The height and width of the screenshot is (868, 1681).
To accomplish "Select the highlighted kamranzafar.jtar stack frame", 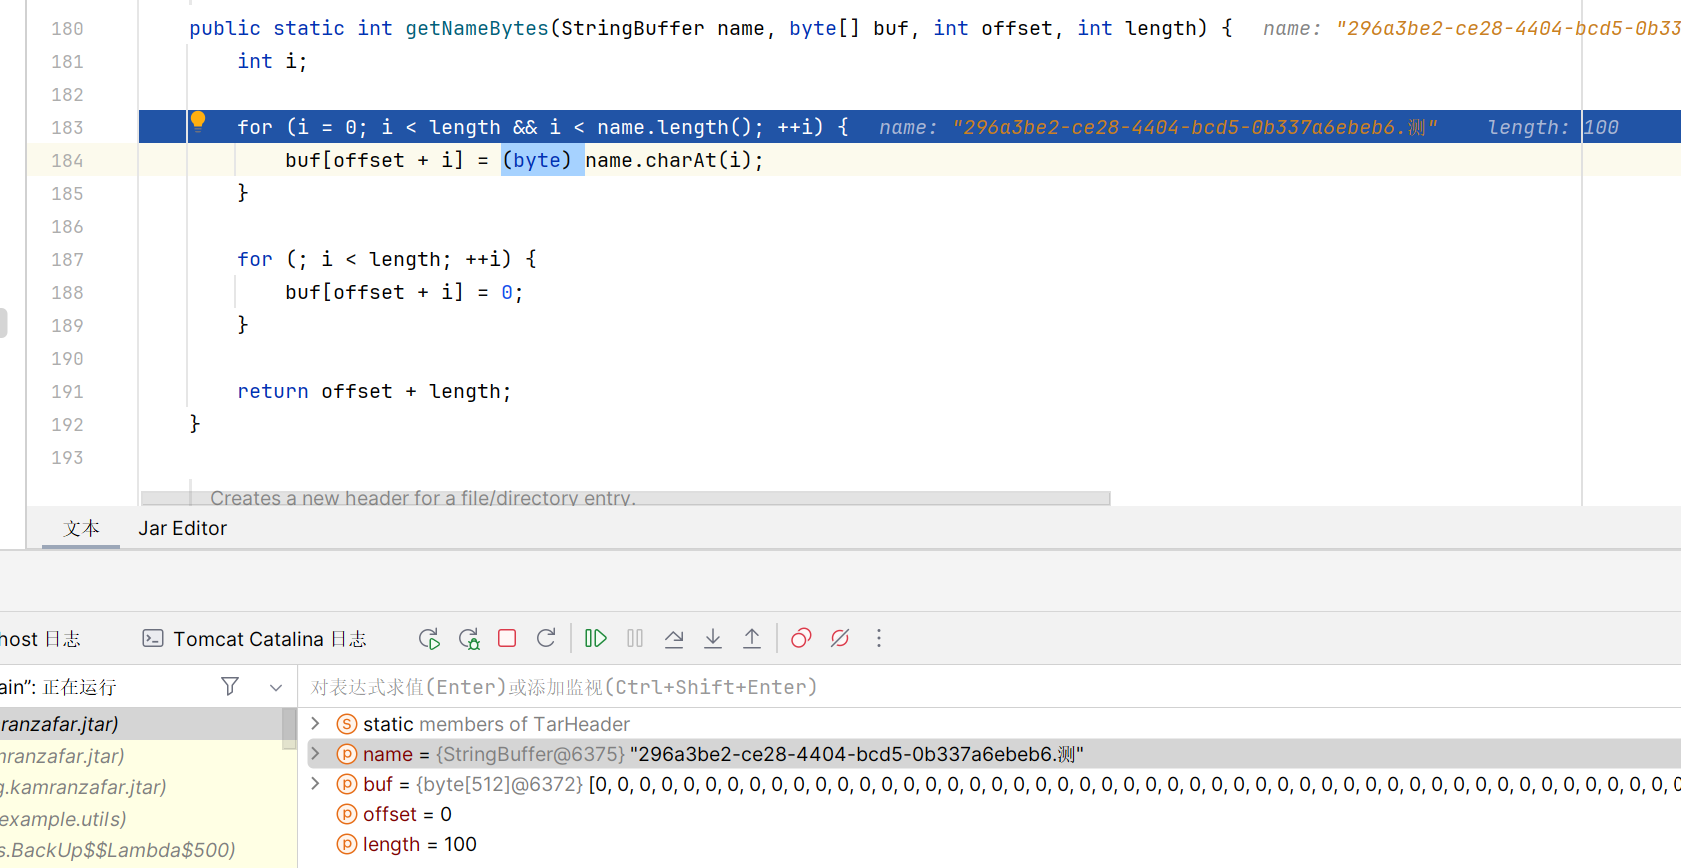I will [x=141, y=723].
